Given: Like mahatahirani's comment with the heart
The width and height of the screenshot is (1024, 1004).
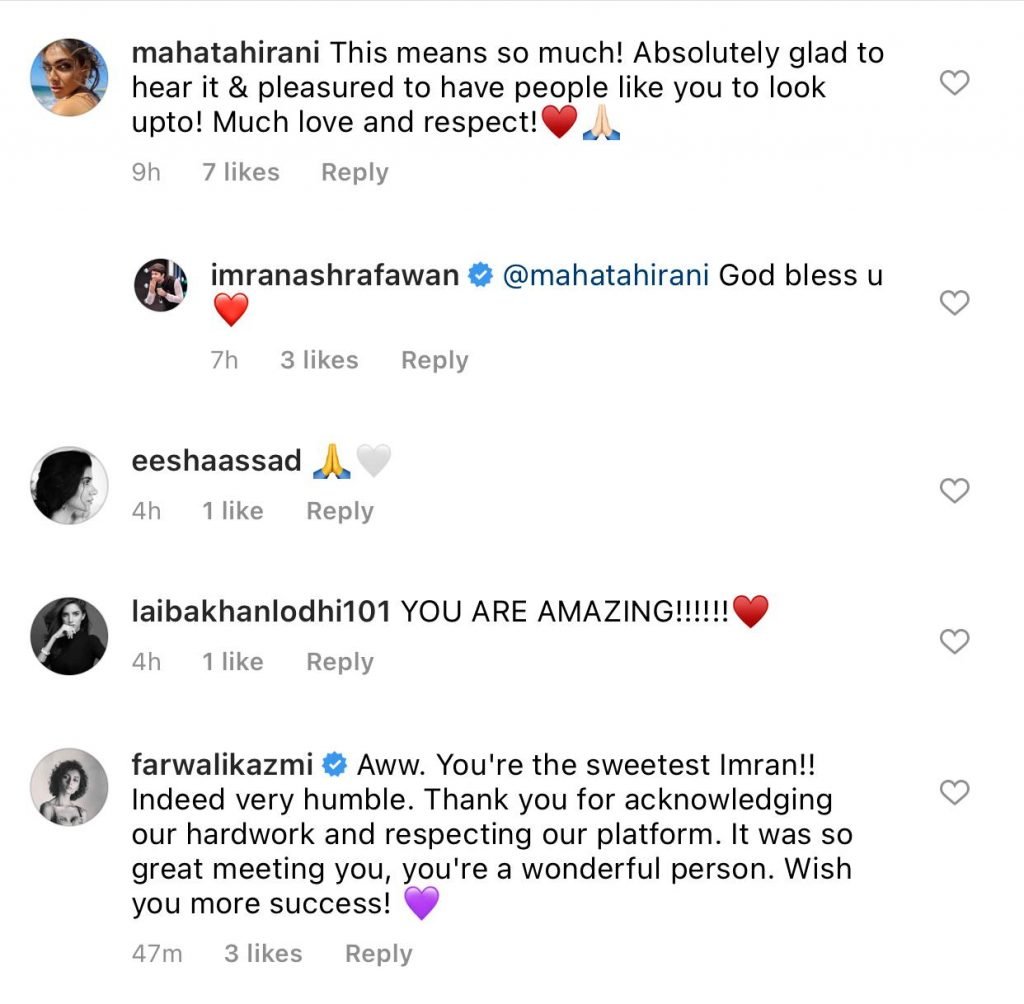Looking at the screenshot, I should (x=956, y=83).
